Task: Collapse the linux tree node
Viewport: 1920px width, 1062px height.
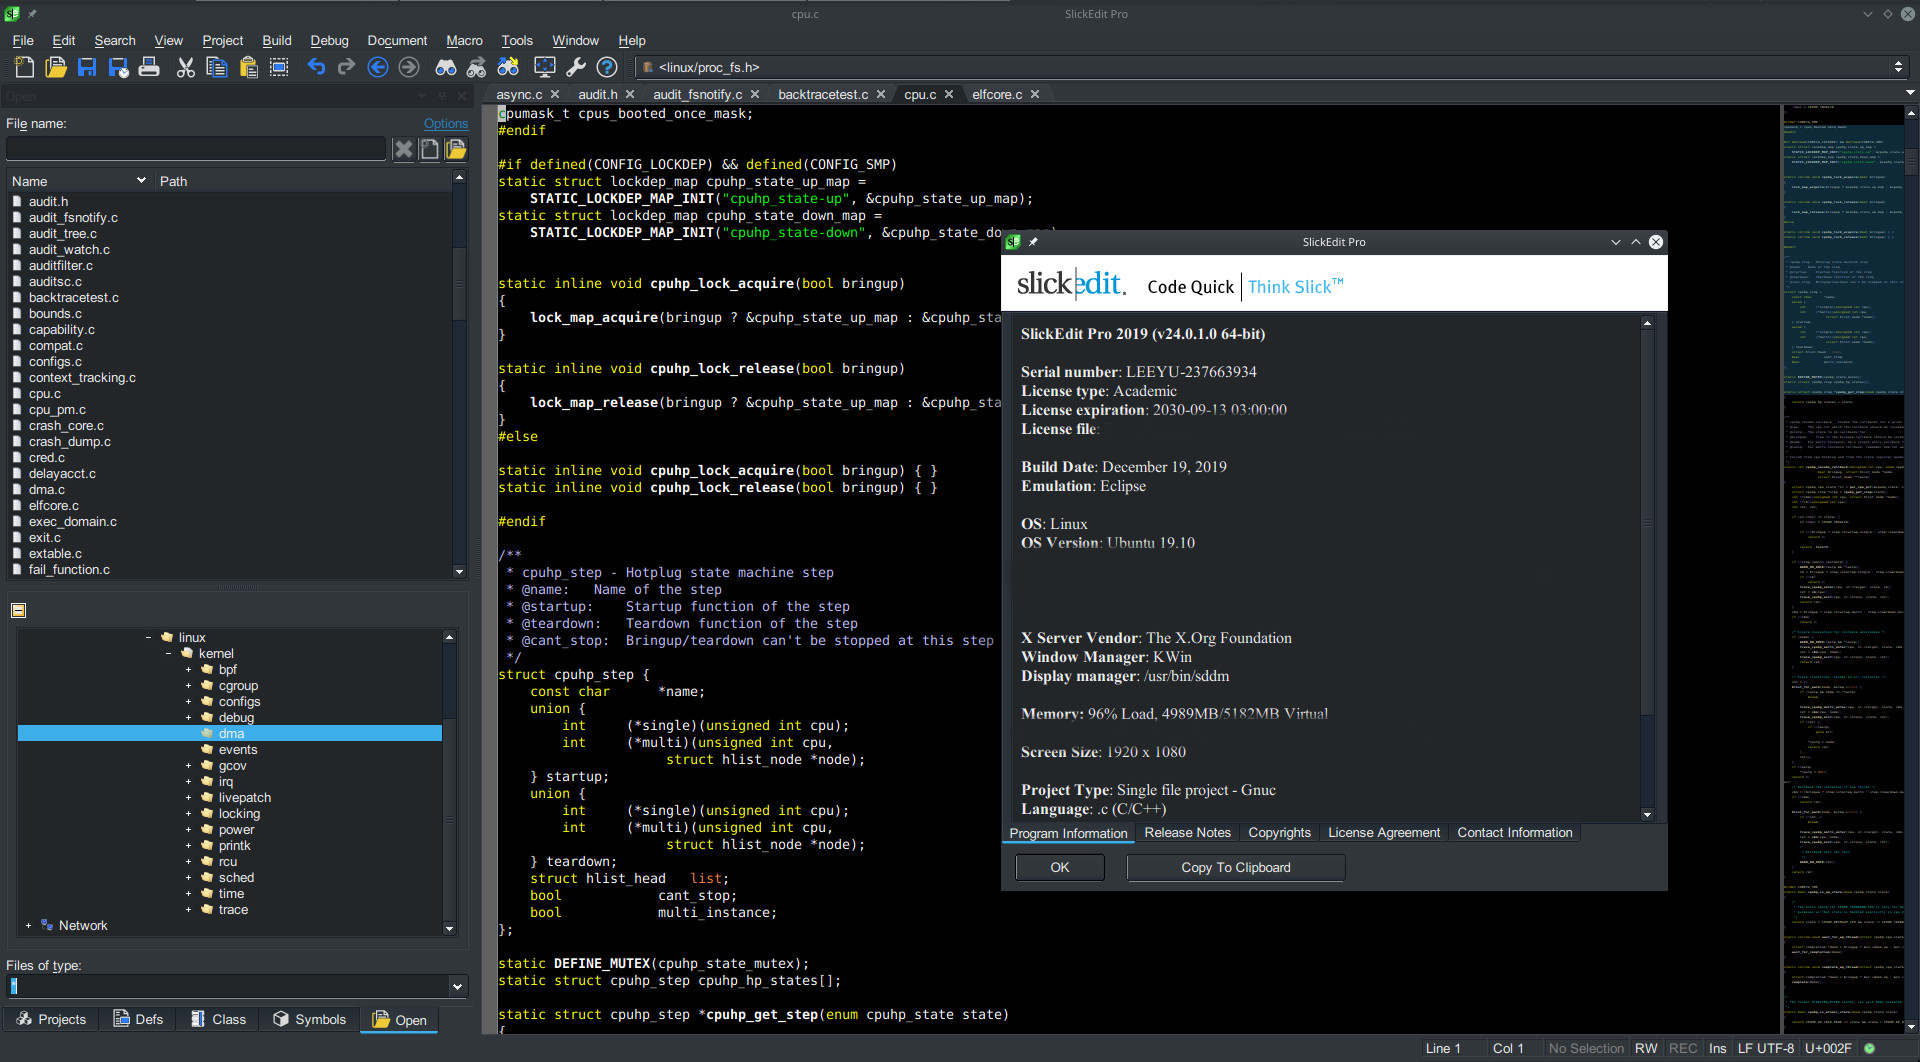Action: pos(148,637)
